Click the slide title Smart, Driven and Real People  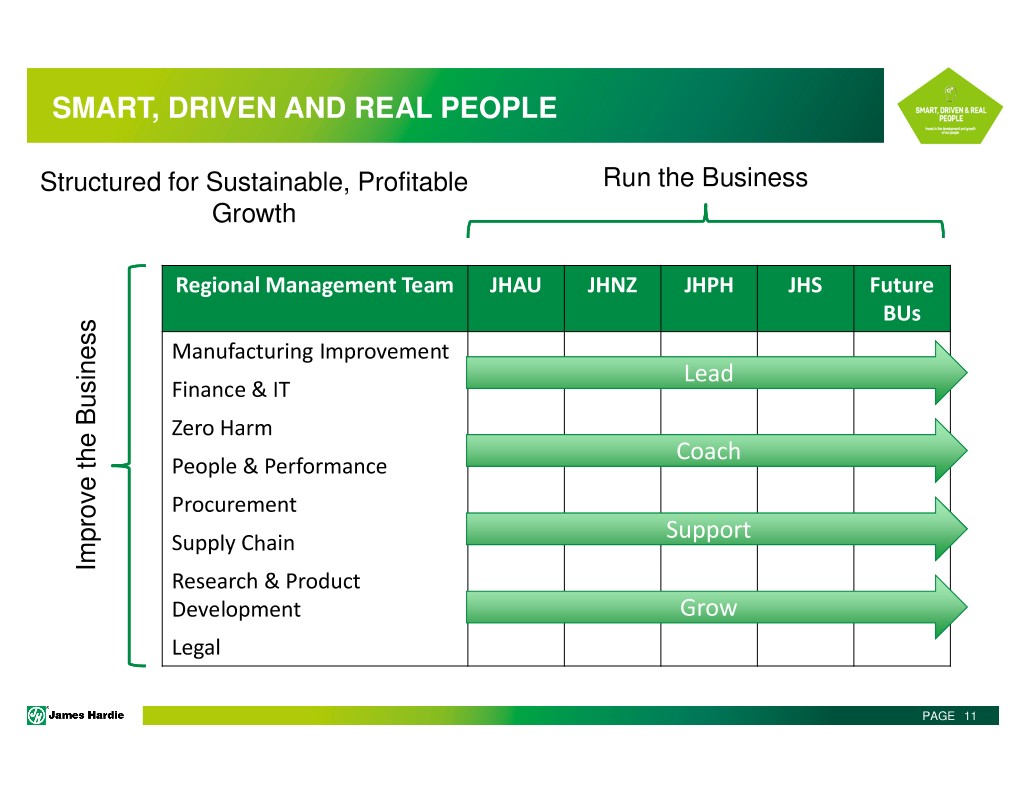point(304,107)
